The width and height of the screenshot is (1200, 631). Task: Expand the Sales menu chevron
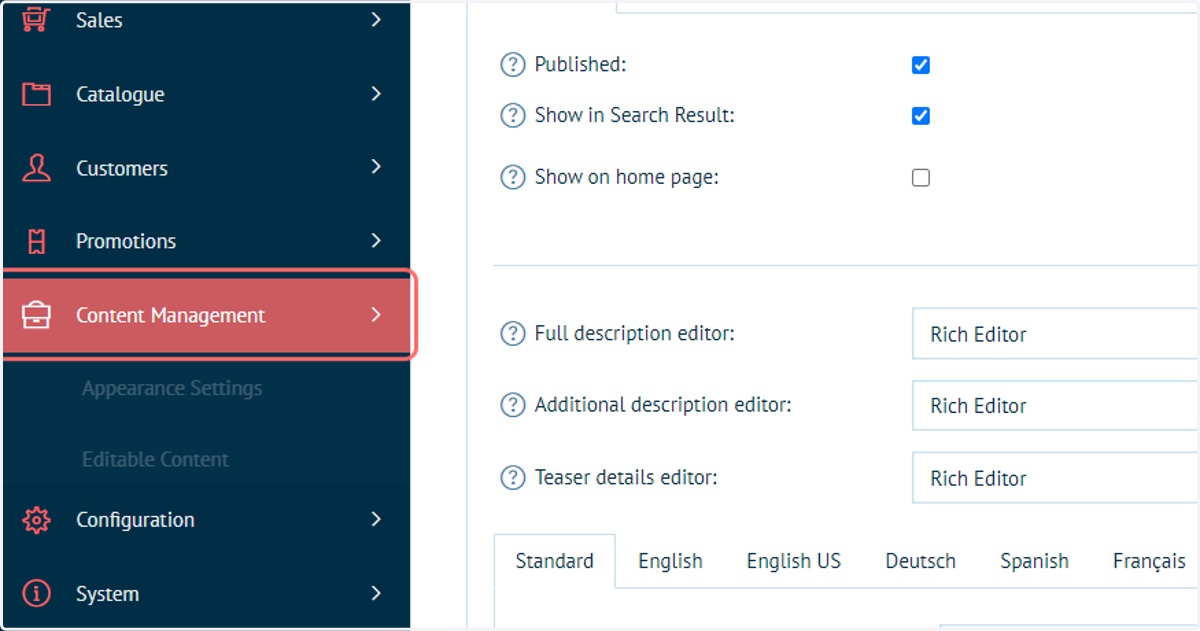pos(376,19)
